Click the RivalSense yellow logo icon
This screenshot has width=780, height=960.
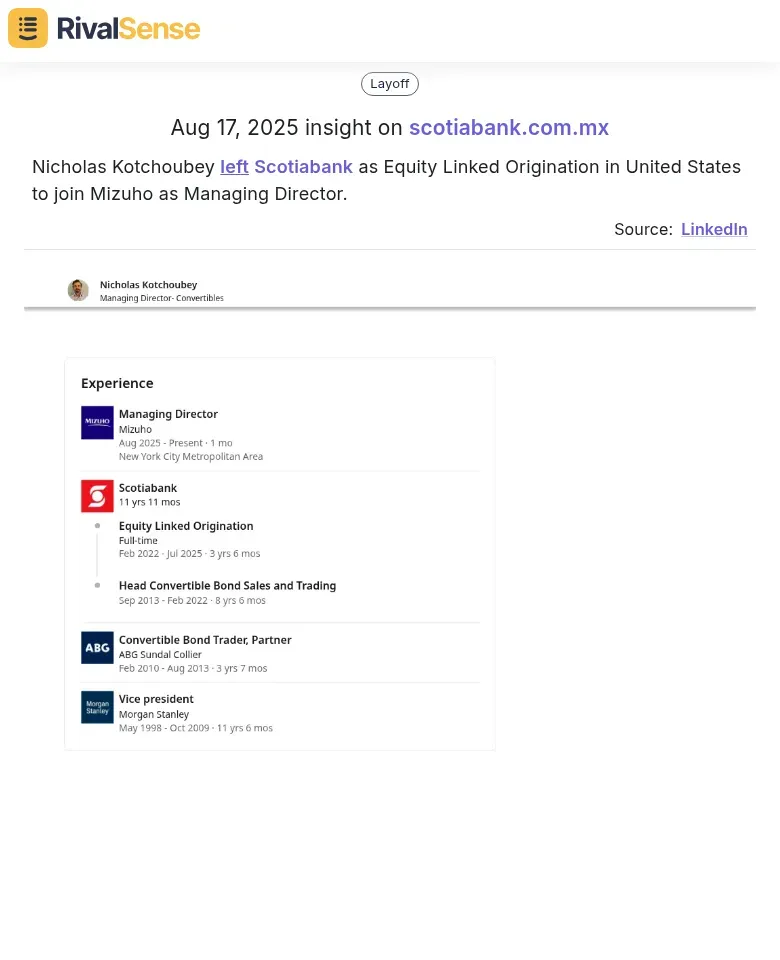point(28,28)
